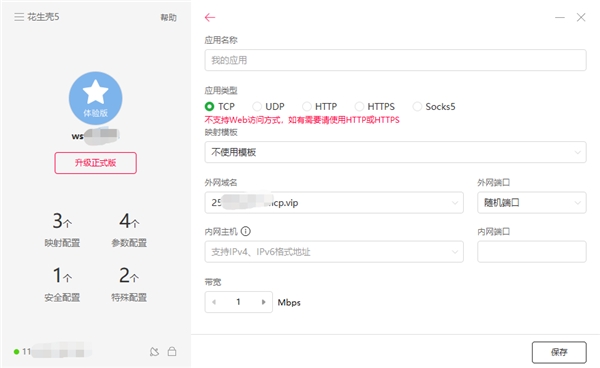Expand the 外网域名 domain dropdown
The image size is (600, 368).
click(334, 203)
